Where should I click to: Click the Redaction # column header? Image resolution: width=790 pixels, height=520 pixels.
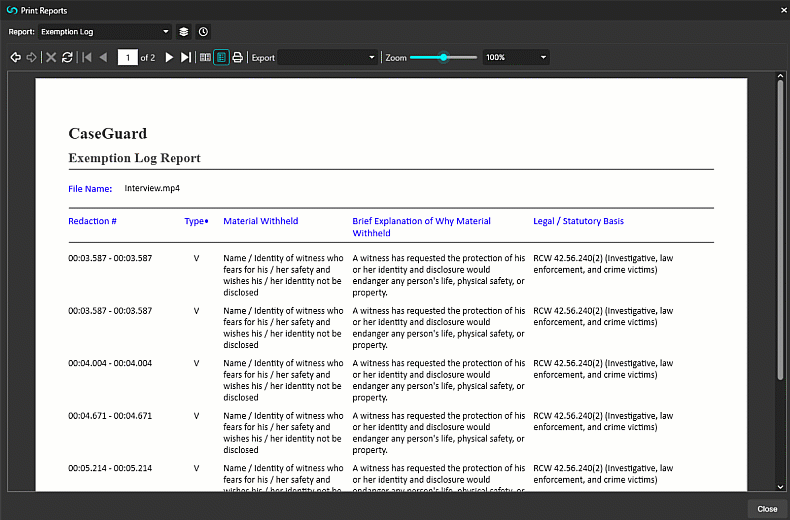92,221
